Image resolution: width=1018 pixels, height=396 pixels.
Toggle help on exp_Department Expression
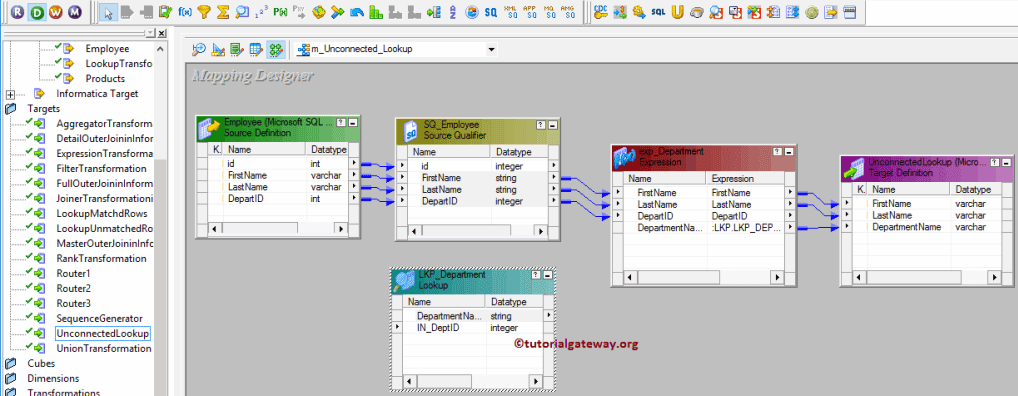[x=778, y=151]
